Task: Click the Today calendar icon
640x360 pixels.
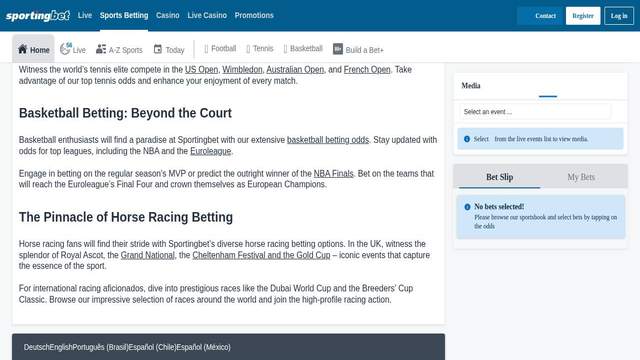Action: (x=158, y=49)
